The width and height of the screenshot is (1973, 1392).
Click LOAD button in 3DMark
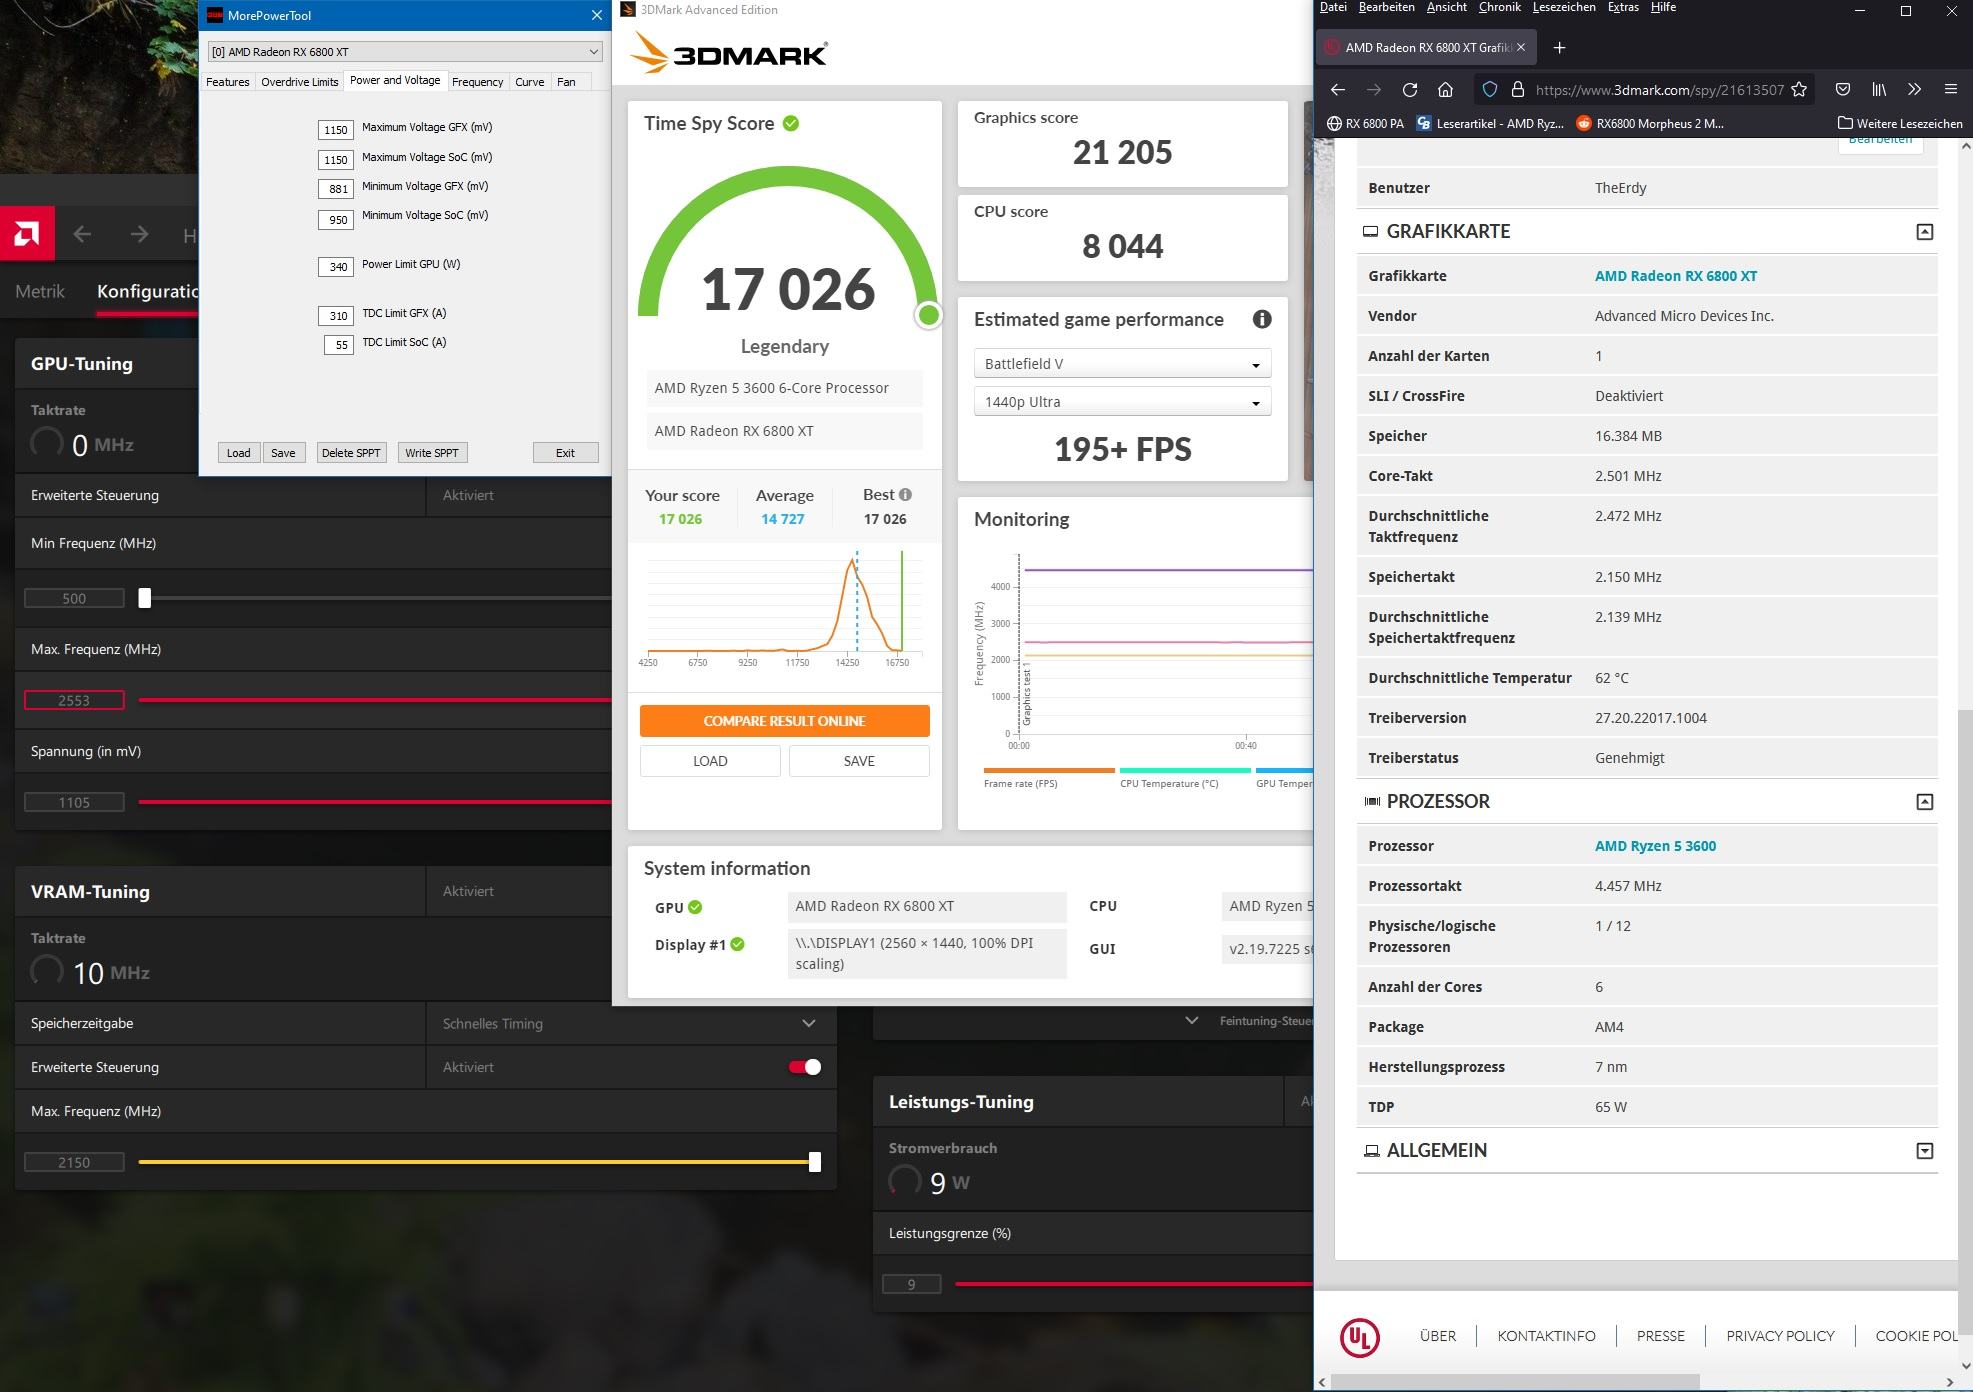click(x=710, y=761)
